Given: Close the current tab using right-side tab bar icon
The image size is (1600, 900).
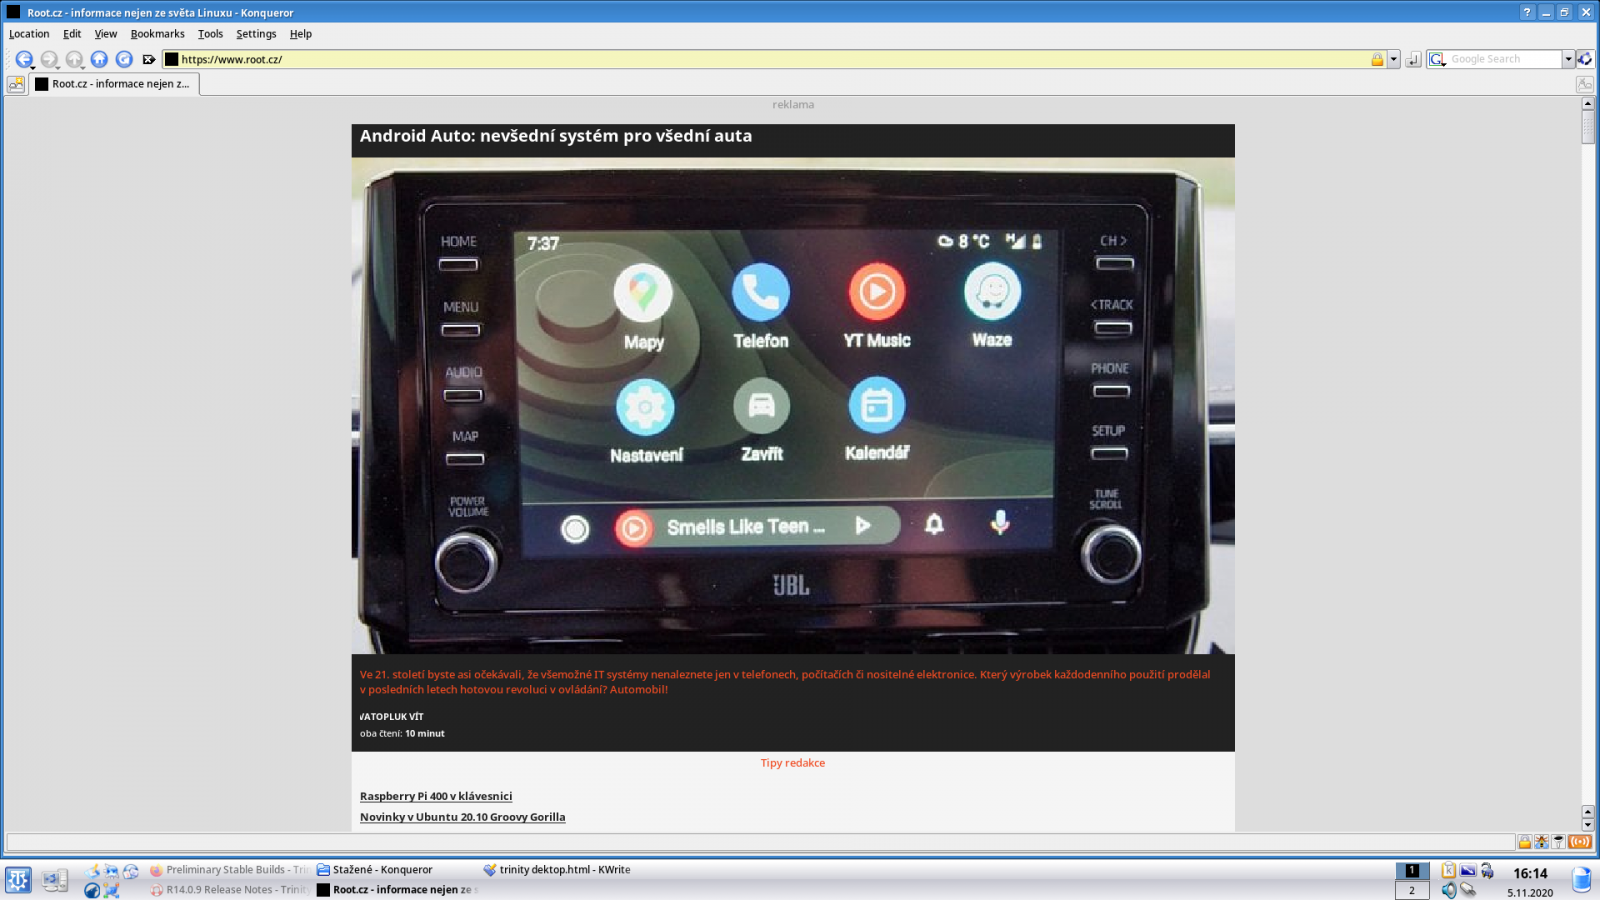Looking at the screenshot, I should tap(1585, 84).
